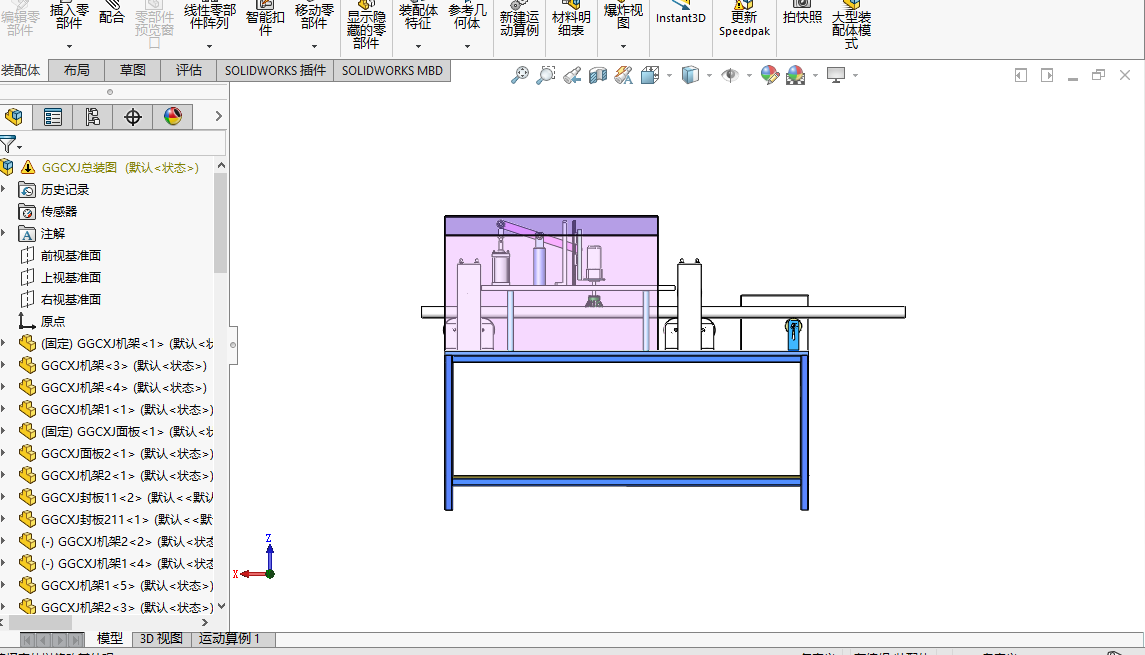Select 原点 origin item
1145x655 pixels.
click(x=53, y=321)
